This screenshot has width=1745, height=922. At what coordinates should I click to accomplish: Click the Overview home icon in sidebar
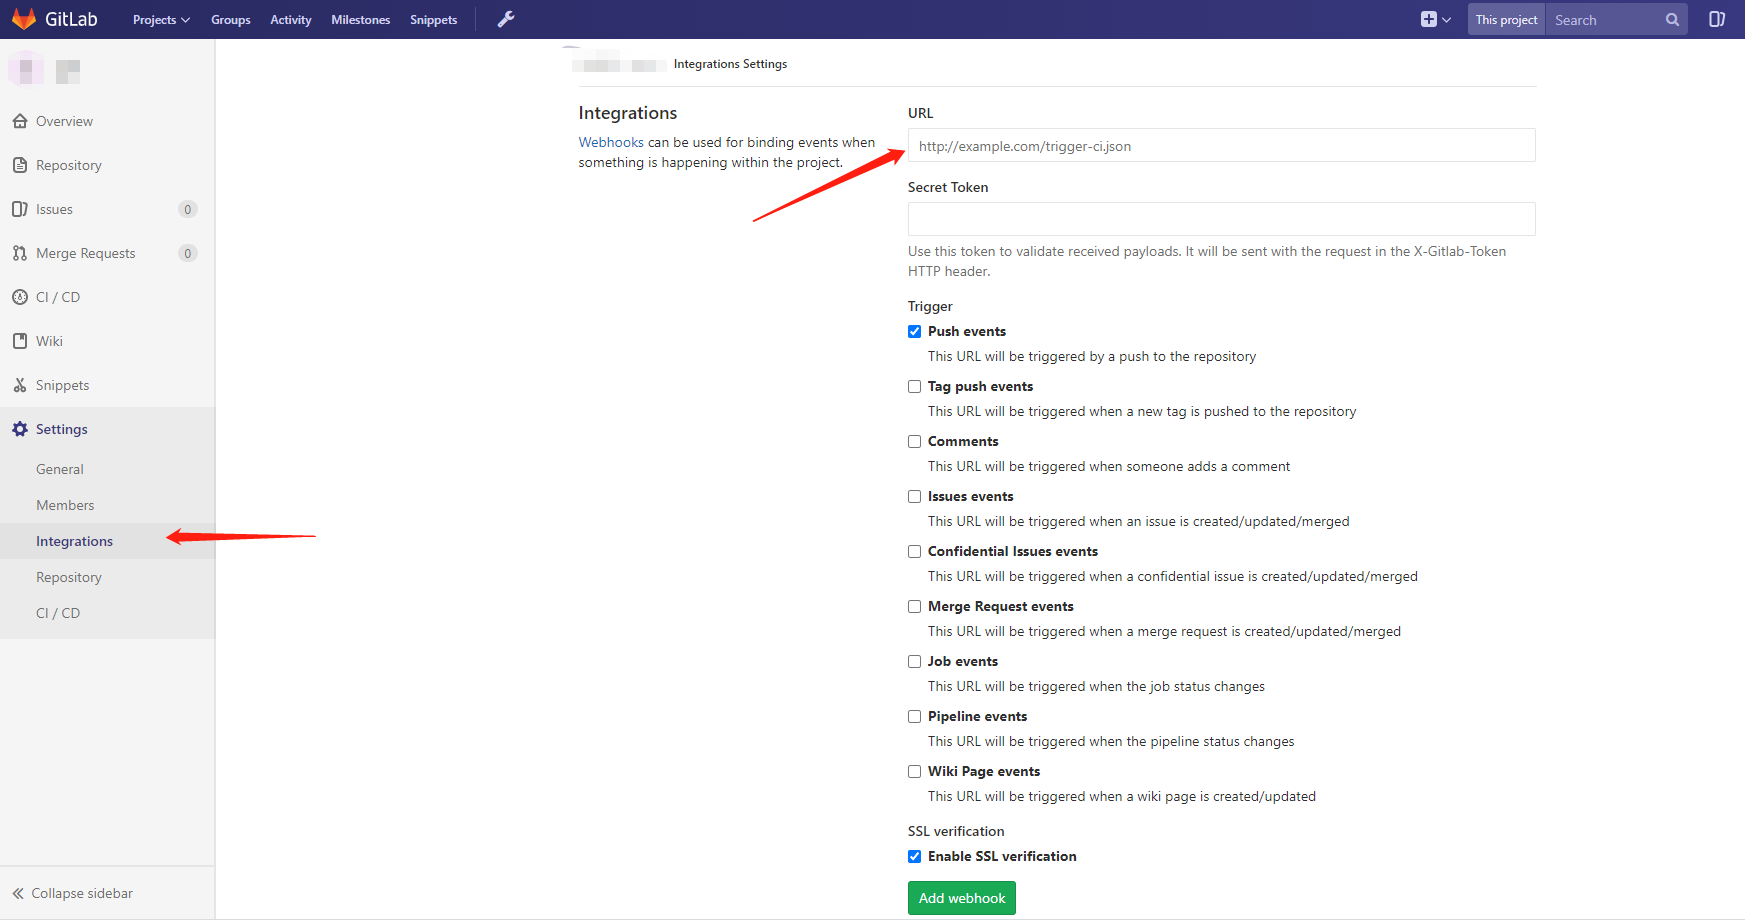point(20,121)
